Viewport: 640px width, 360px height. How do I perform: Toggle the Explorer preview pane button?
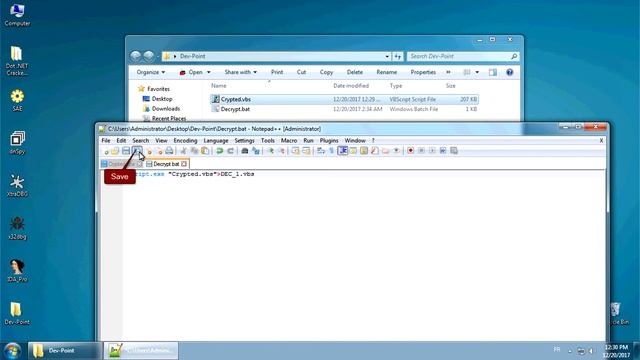[493, 72]
